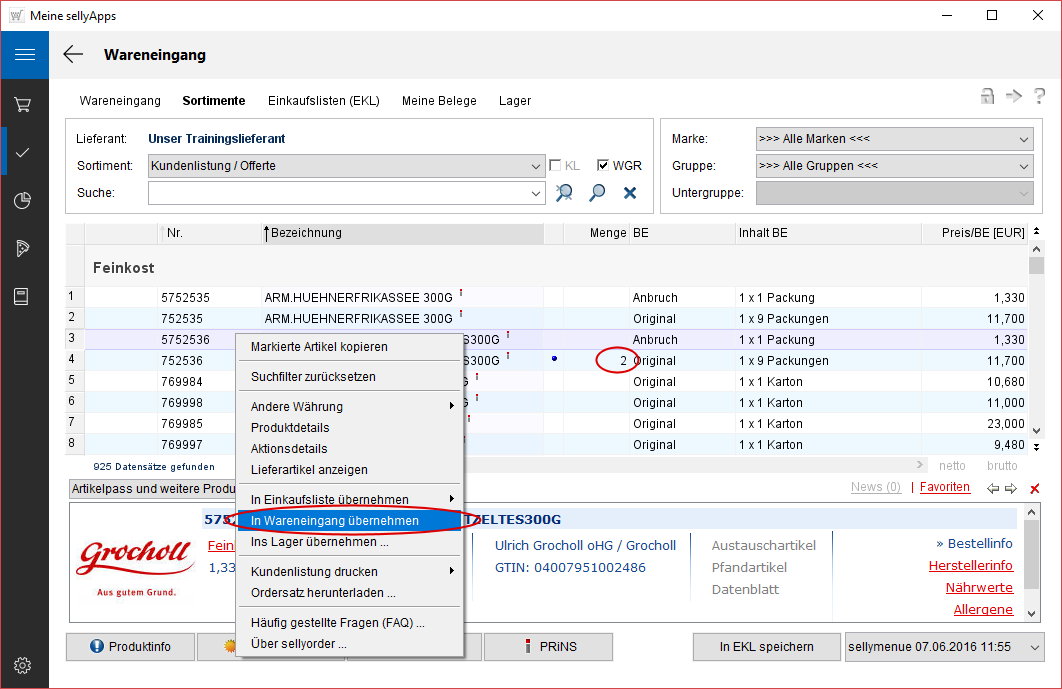Image resolution: width=1062 pixels, height=689 pixels.
Task: Open the Gruppe dropdown
Action: pyautogui.click(x=1023, y=166)
